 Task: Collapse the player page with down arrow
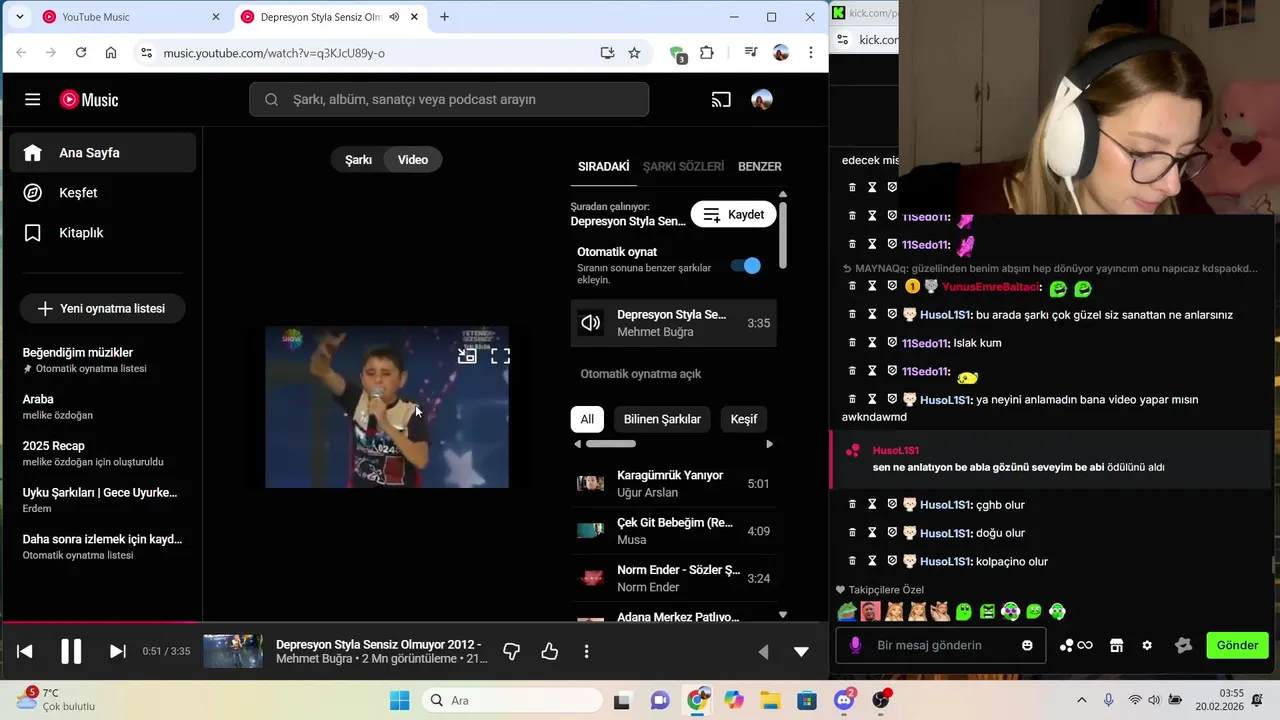tap(801, 651)
